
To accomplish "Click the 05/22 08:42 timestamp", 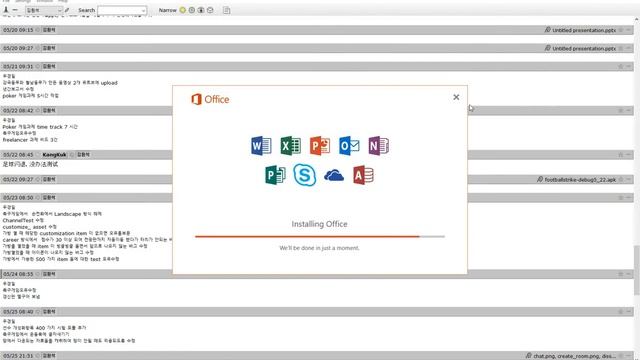I will 18,110.
